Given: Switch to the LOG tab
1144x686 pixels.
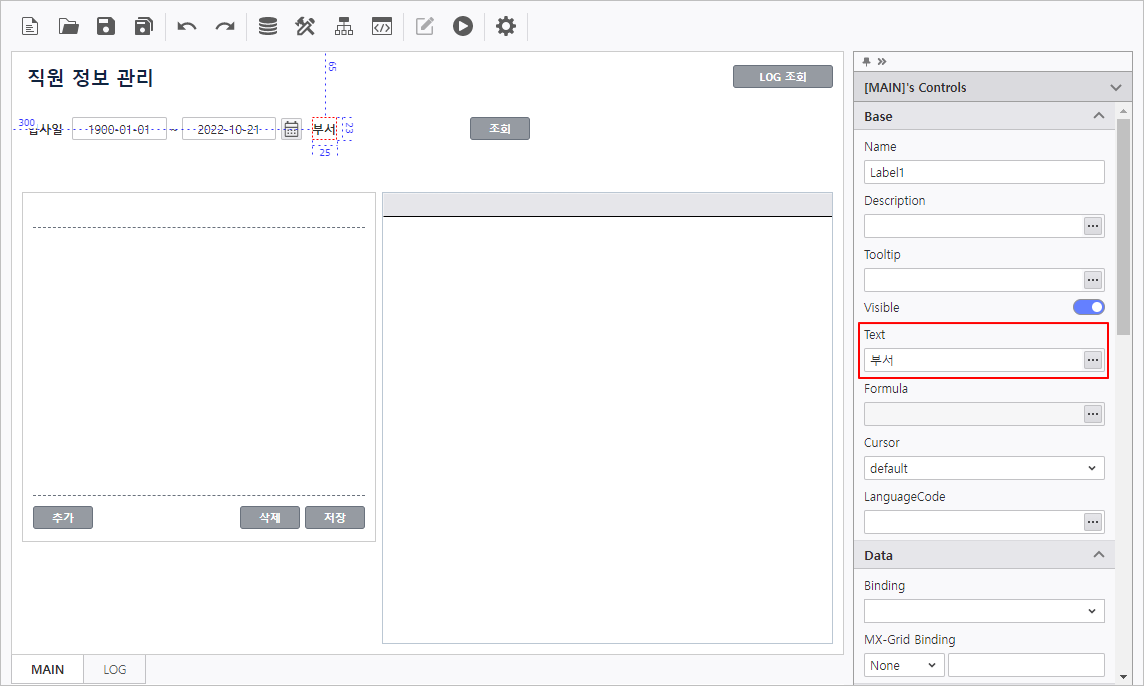Looking at the screenshot, I should coord(115,669).
